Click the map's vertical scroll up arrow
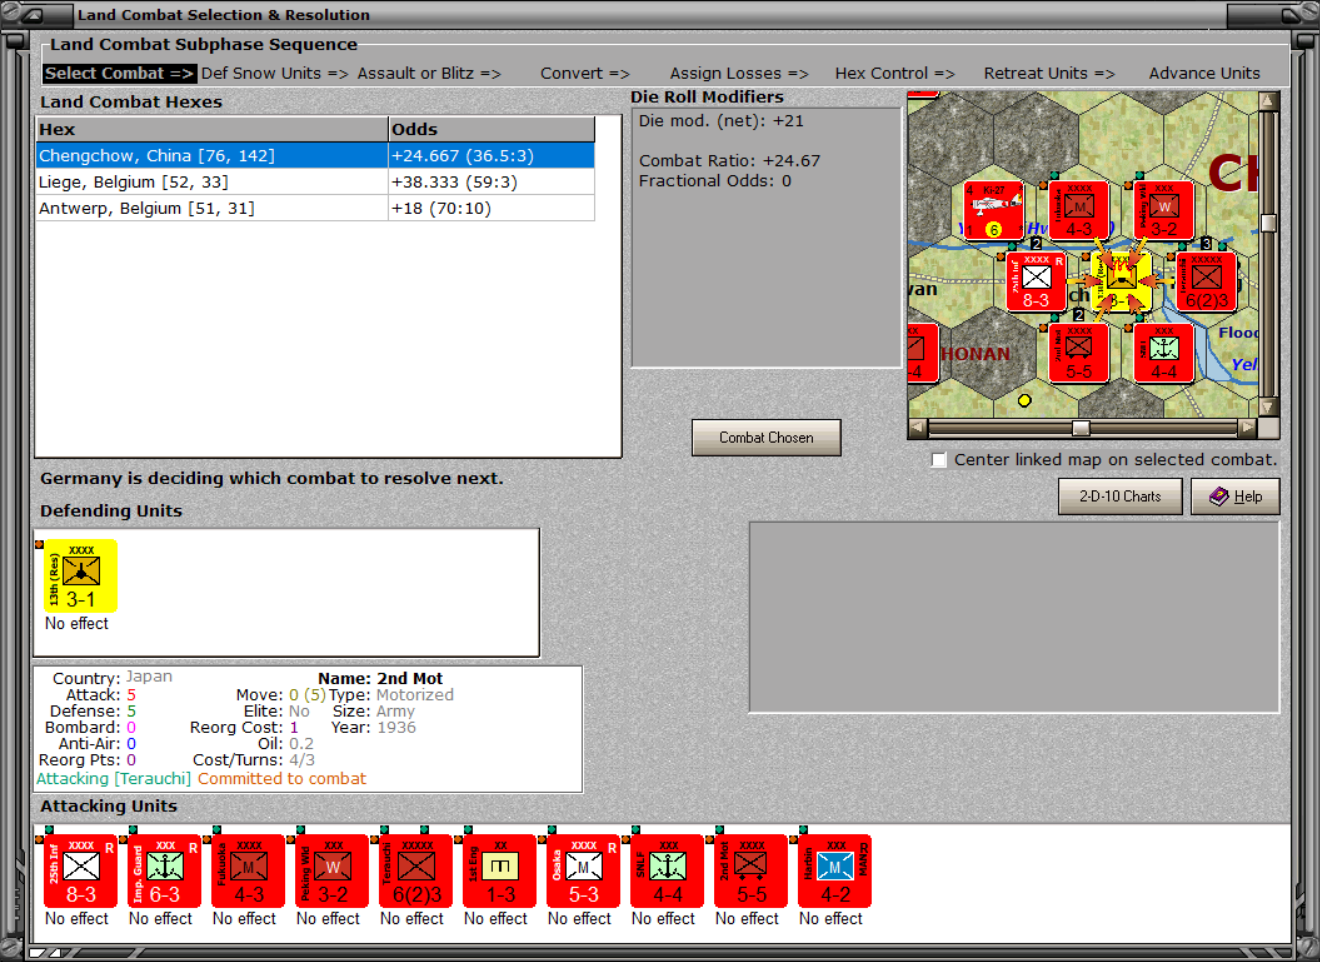Screen dimensions: 1320x962 [x=1268, y=101]
